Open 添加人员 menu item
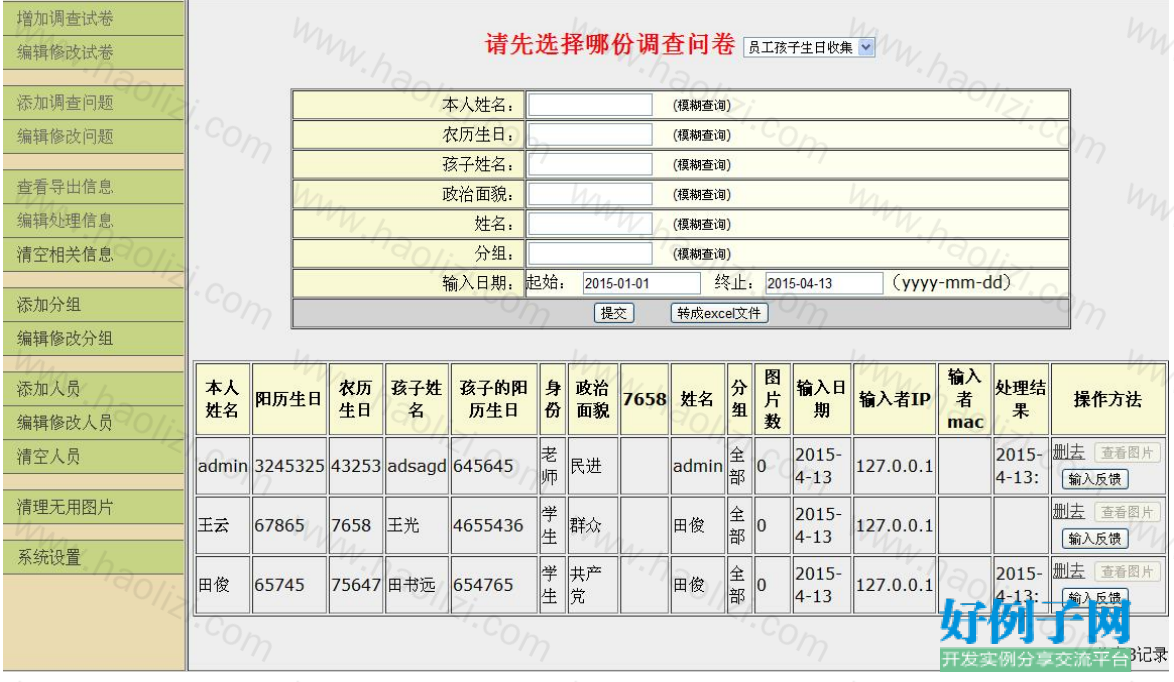 (93, 389)
